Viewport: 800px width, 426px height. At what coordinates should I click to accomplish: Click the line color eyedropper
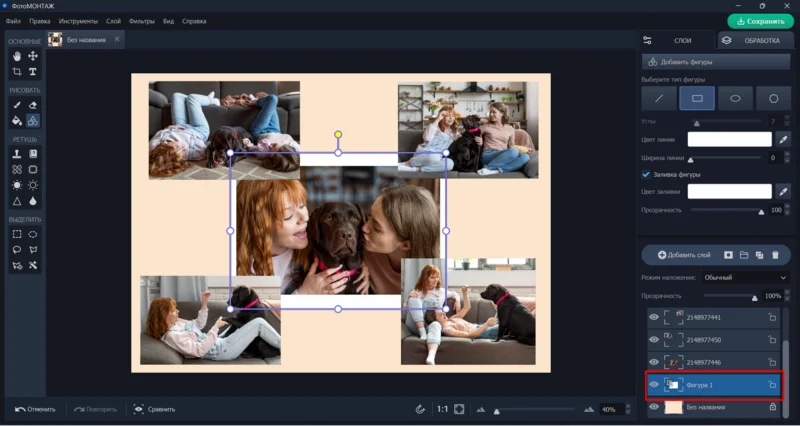[784, 140]
